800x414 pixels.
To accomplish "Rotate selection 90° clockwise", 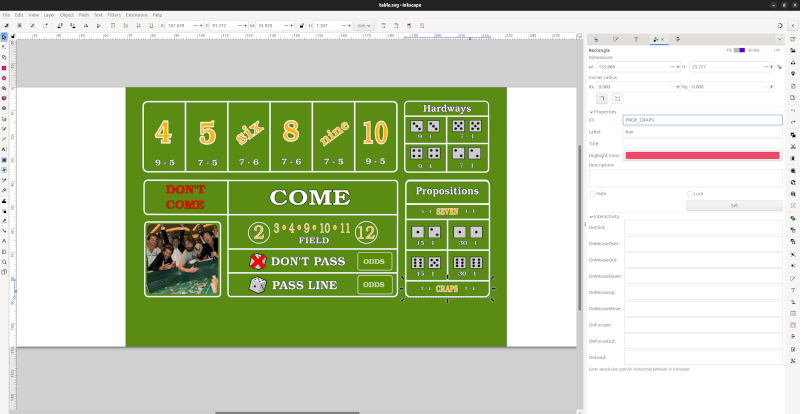I will (73, 25).
